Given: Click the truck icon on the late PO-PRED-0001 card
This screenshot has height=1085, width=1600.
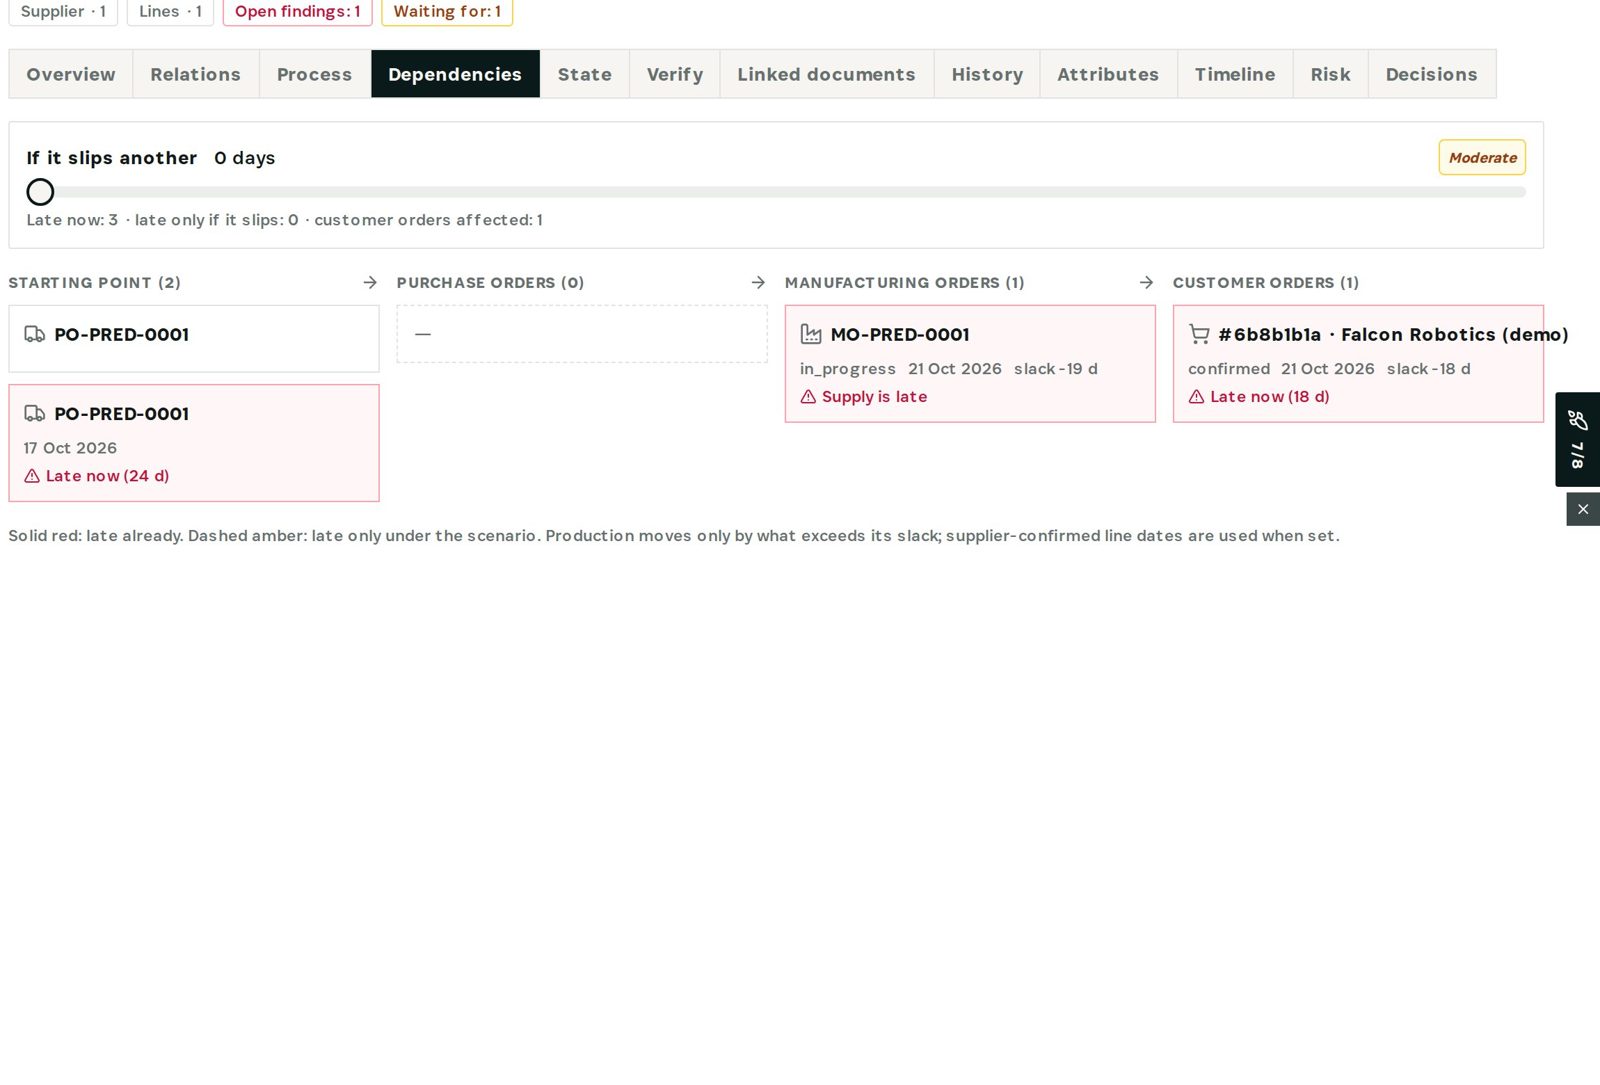Looking at the screenshot, I should pos(34,414).
